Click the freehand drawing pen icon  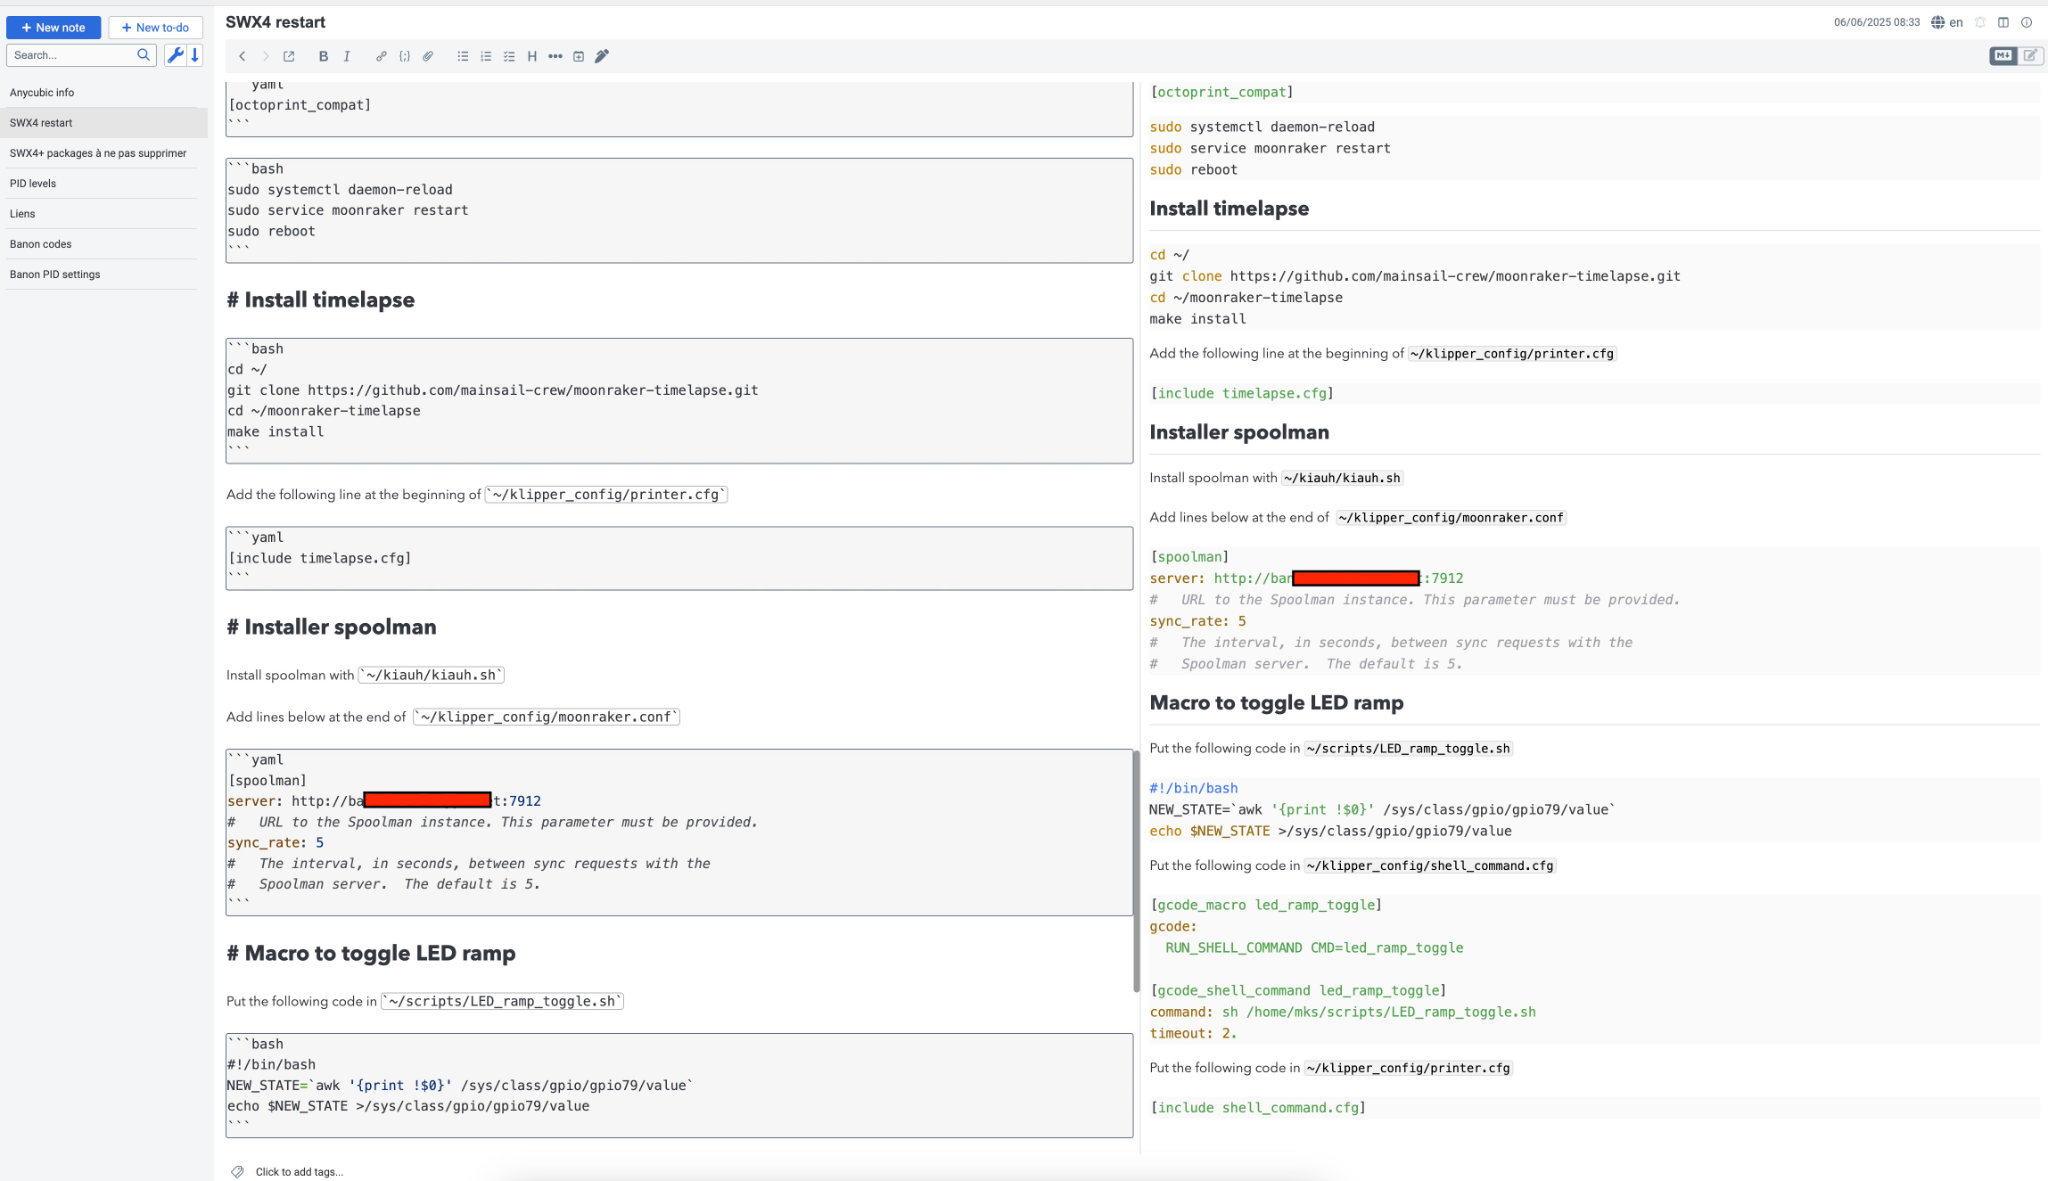click(x=602, y=56)
